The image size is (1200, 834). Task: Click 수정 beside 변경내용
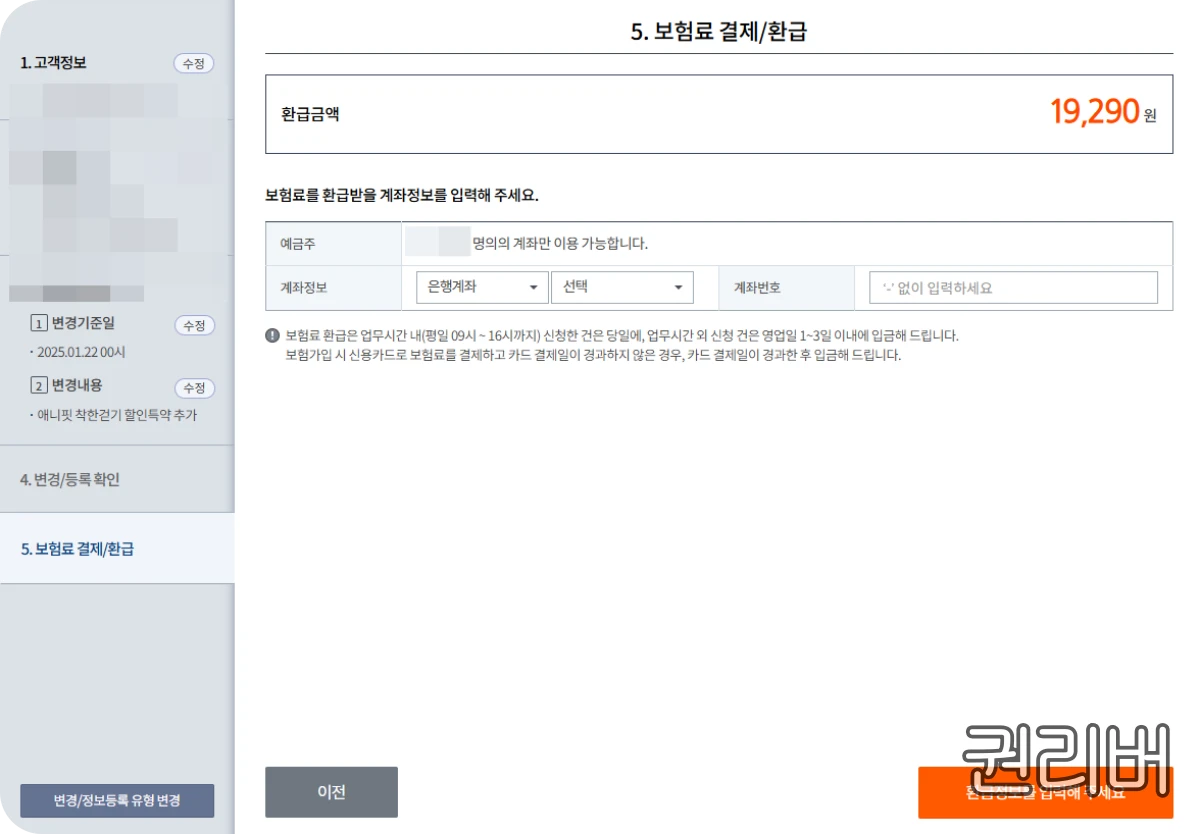tap(194, 387)
